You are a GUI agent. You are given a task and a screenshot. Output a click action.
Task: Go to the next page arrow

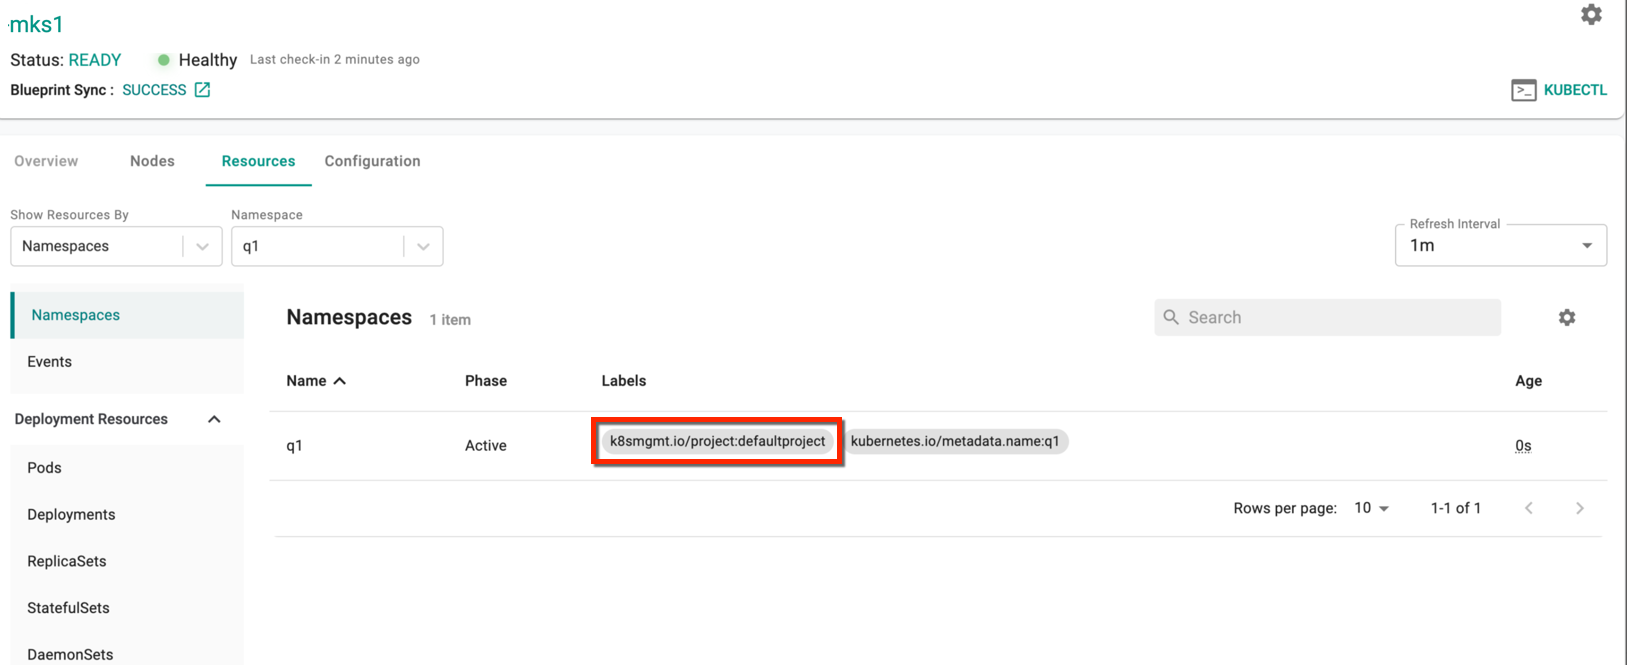pyautogui.click(x=1580, y=508)
